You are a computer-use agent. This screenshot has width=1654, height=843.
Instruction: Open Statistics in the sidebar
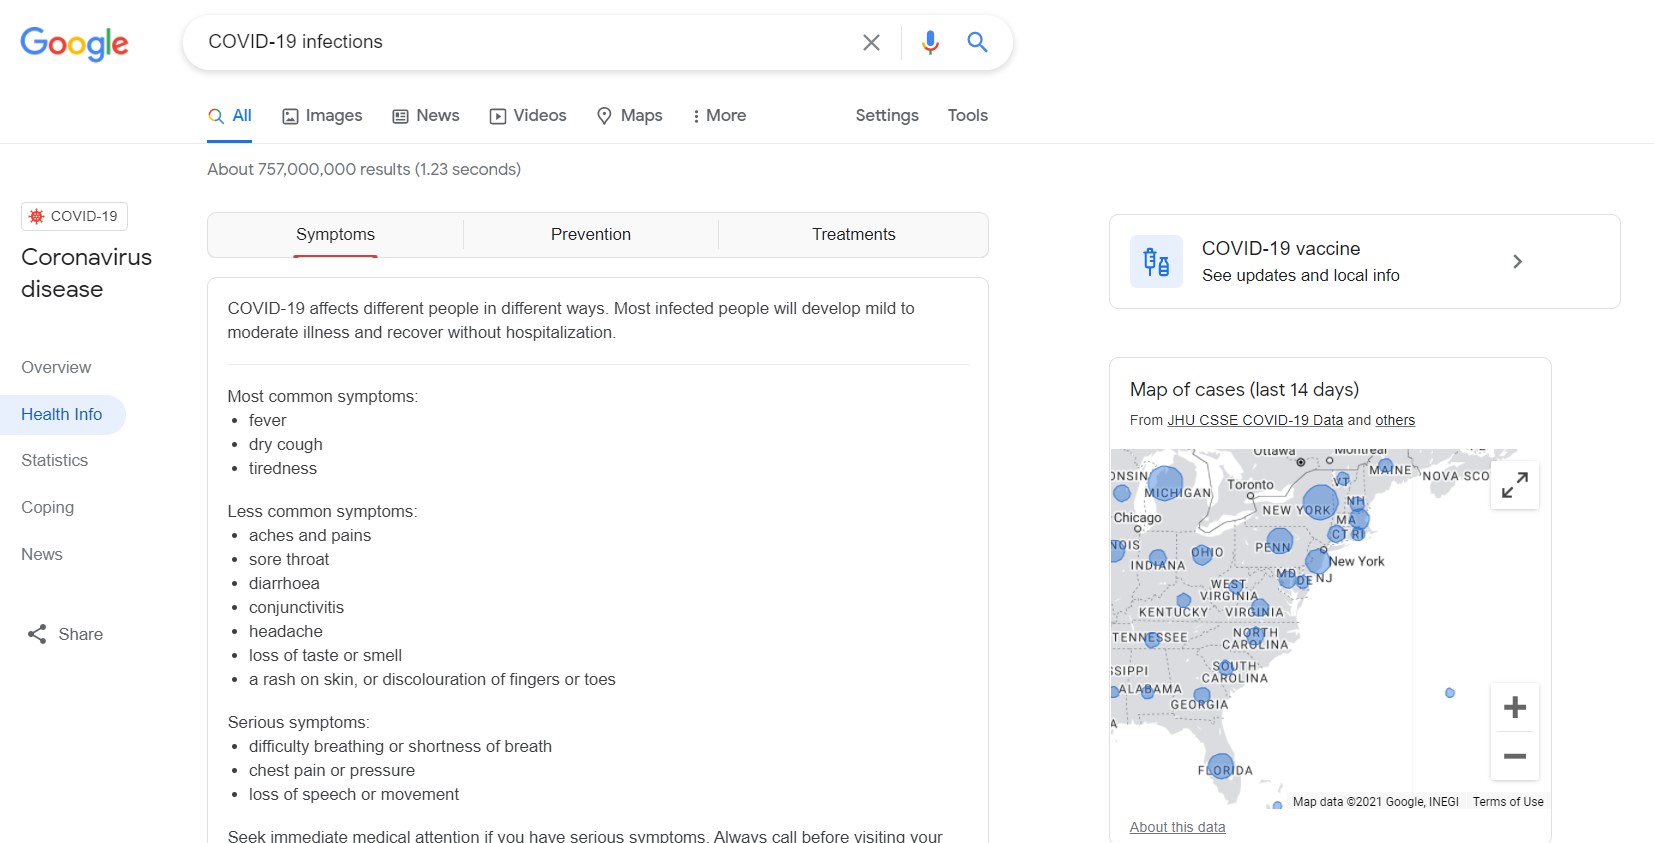click(55, 461)
